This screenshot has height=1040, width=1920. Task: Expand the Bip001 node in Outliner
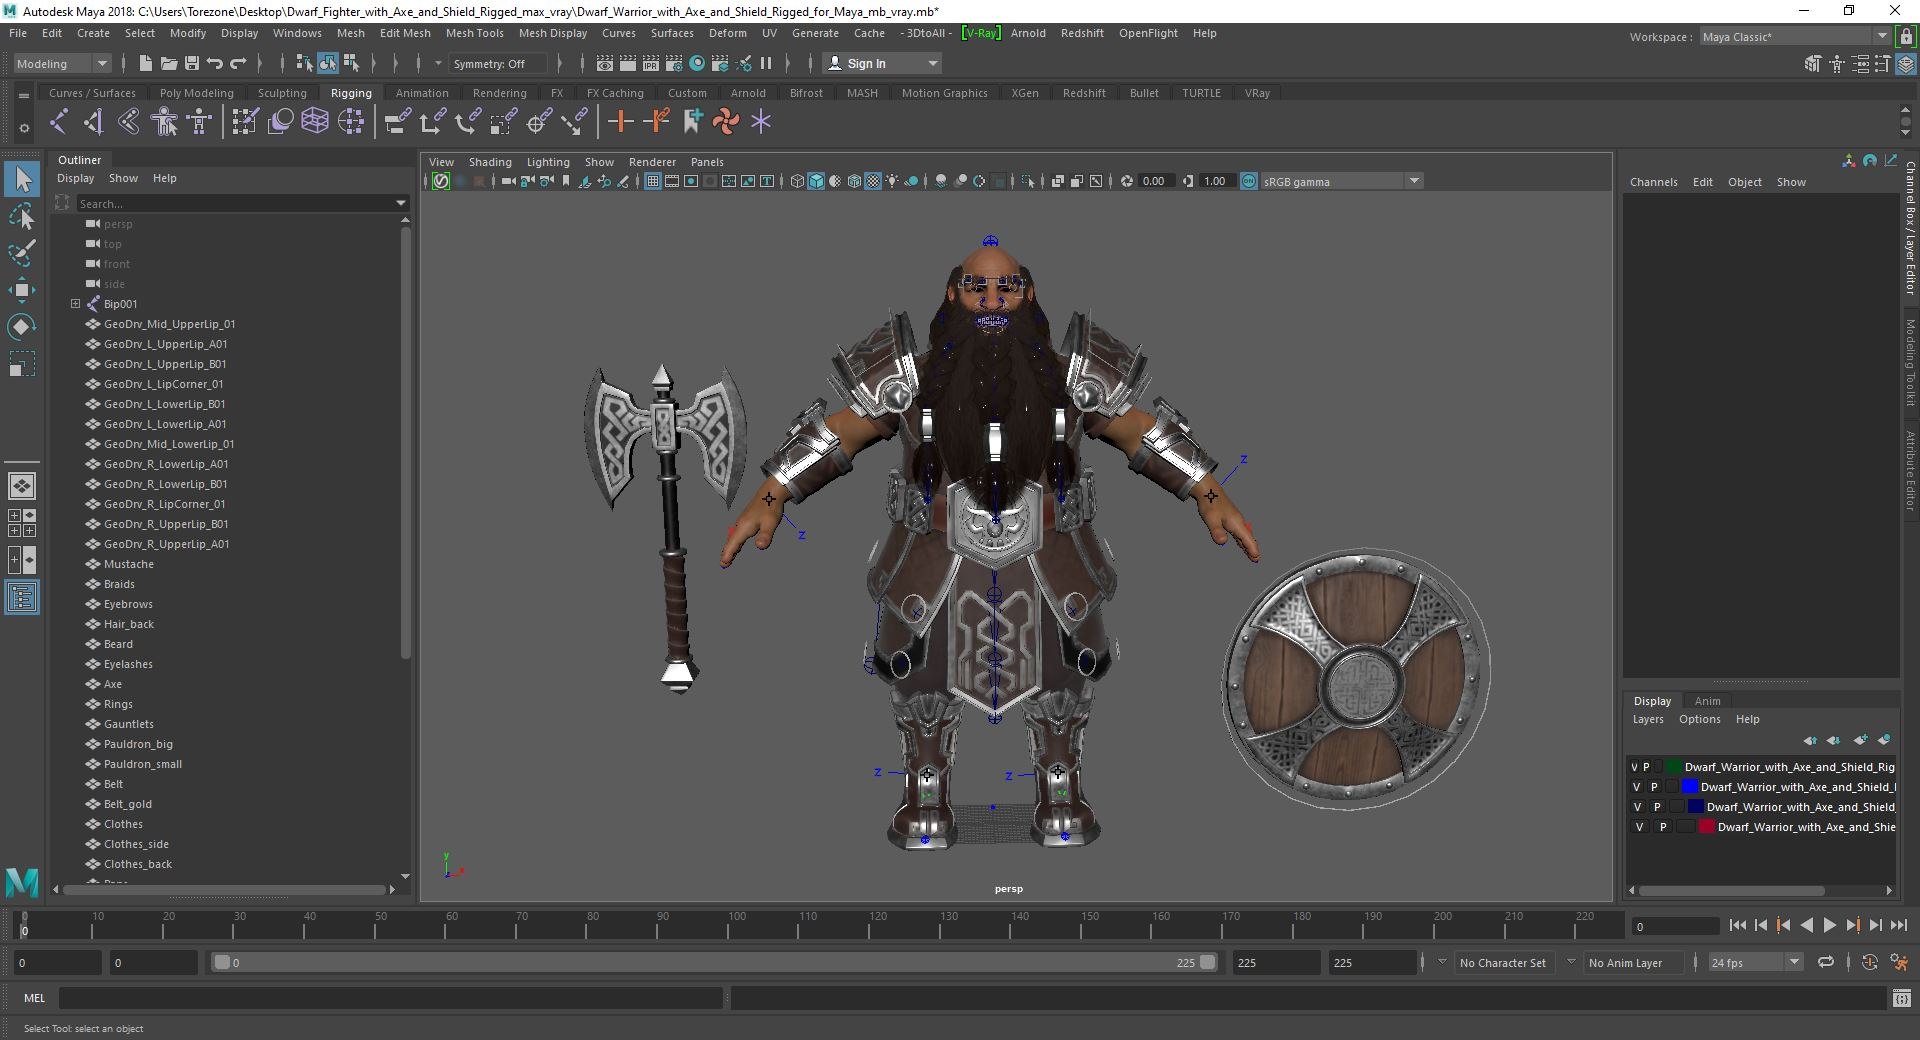click(75, 304)
